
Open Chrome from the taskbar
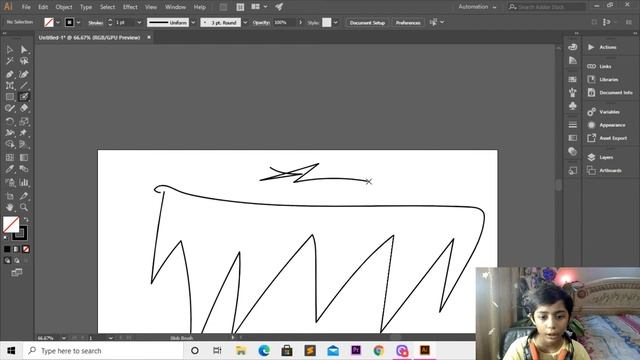[379, 351]
